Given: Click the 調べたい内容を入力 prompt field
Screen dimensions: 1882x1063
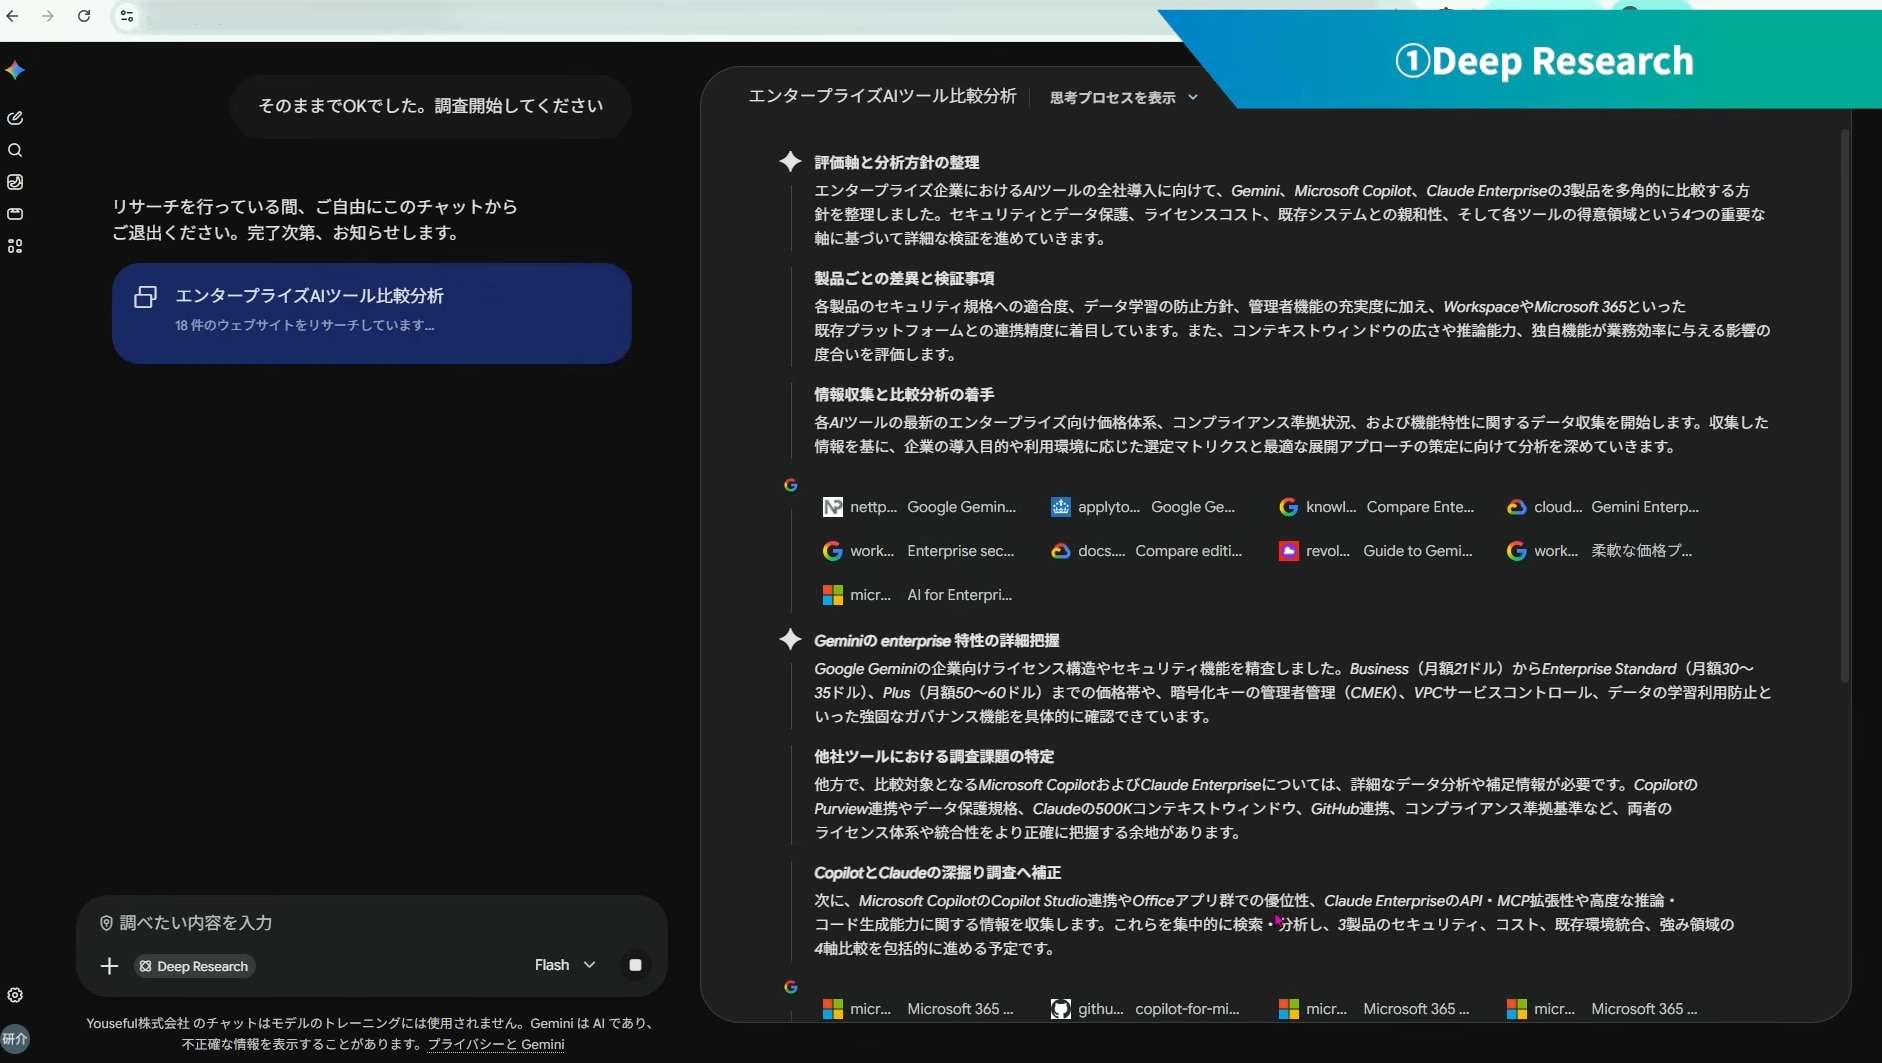Looking at the screenshot, I should coord(370,923).
